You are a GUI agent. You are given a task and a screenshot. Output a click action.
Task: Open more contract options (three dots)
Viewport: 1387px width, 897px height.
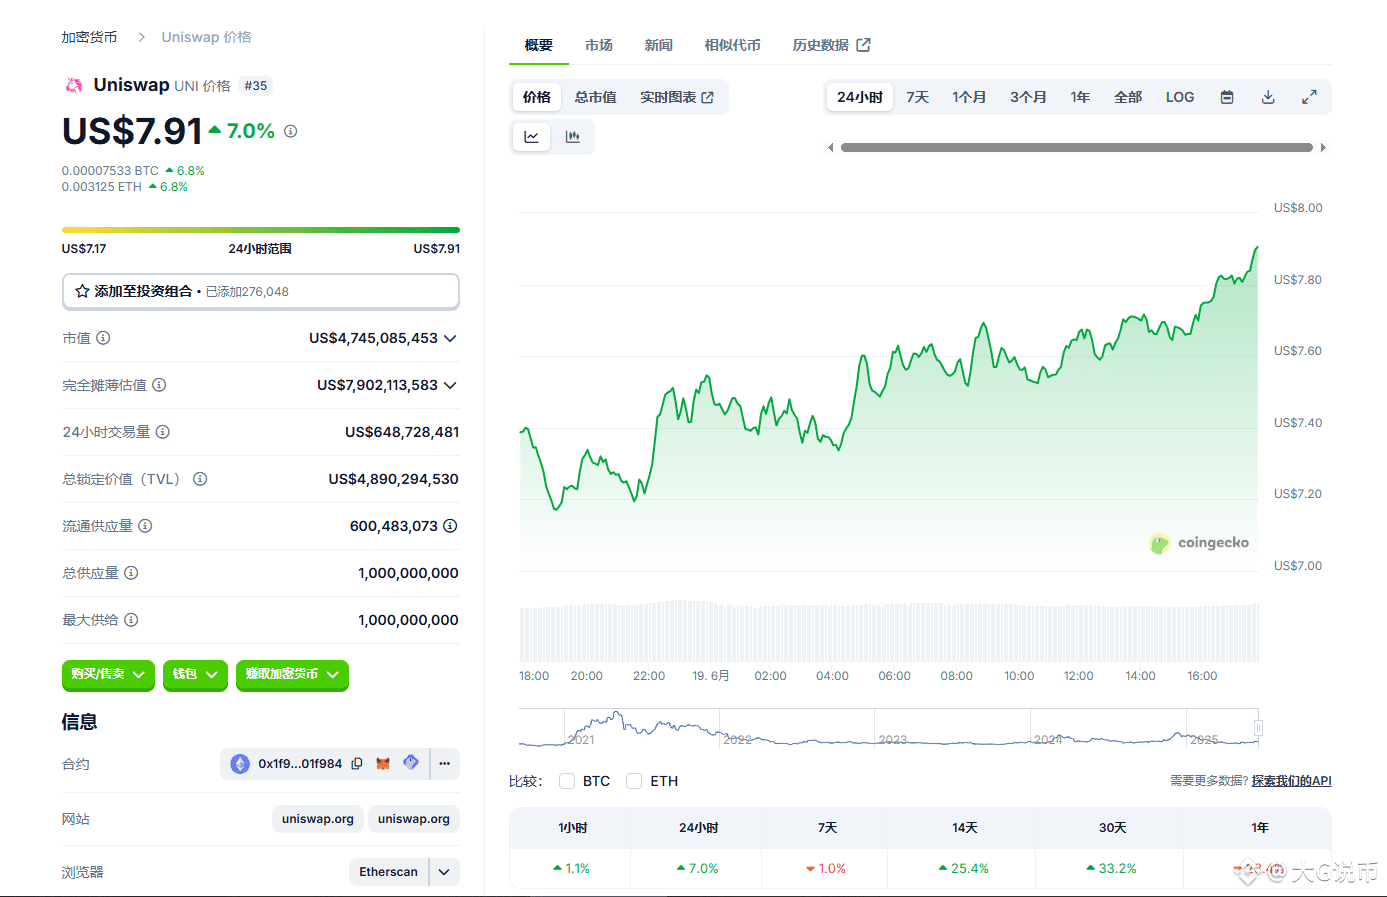445,764
